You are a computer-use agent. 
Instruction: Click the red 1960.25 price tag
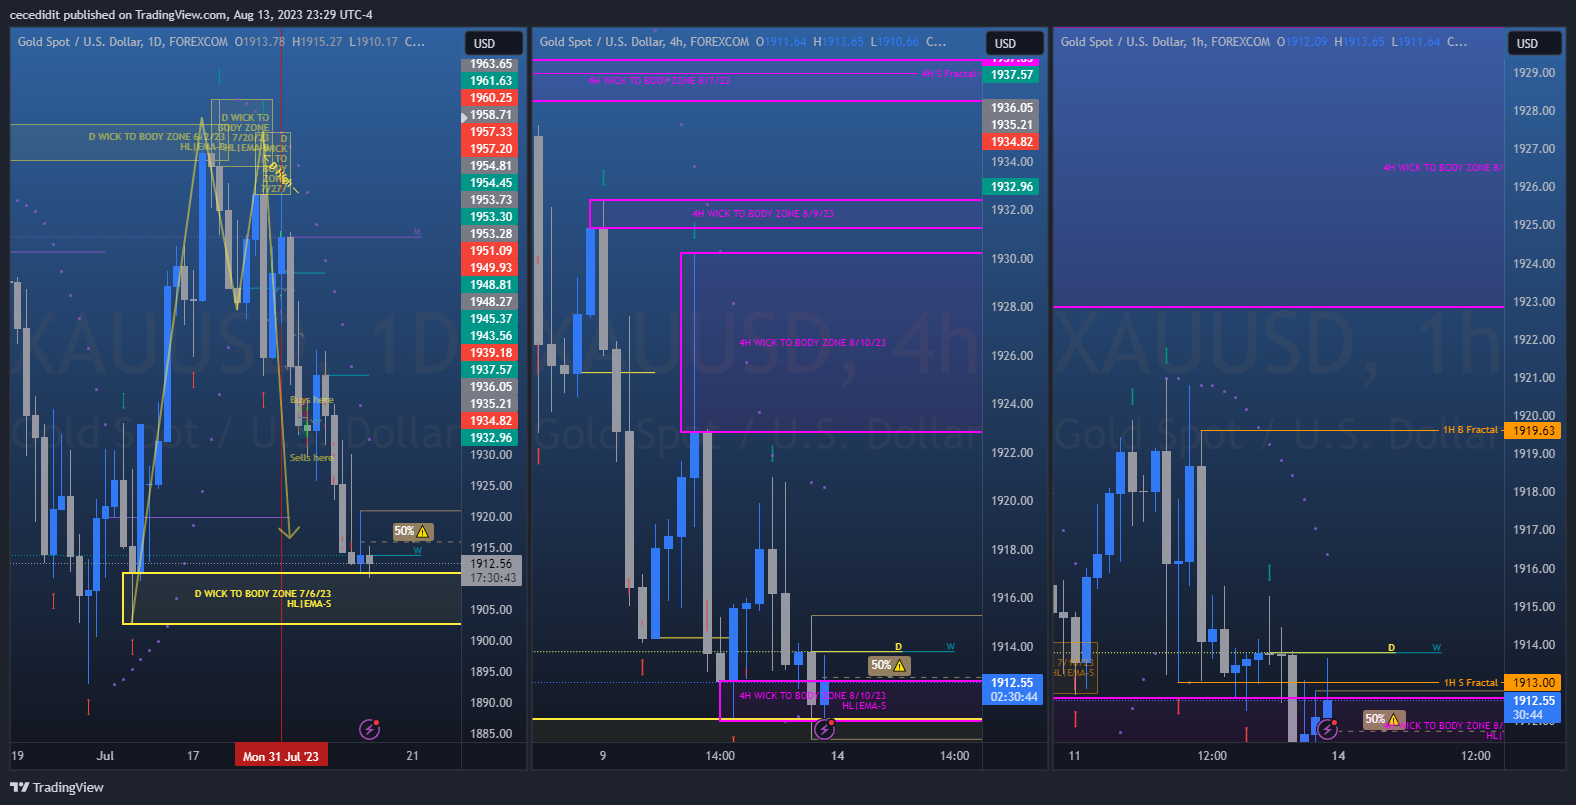(x=492, y=98)
